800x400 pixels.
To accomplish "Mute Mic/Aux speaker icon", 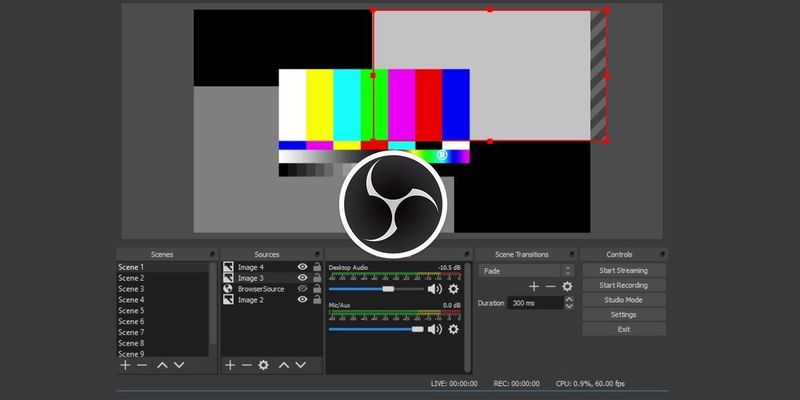I will 435,330.
